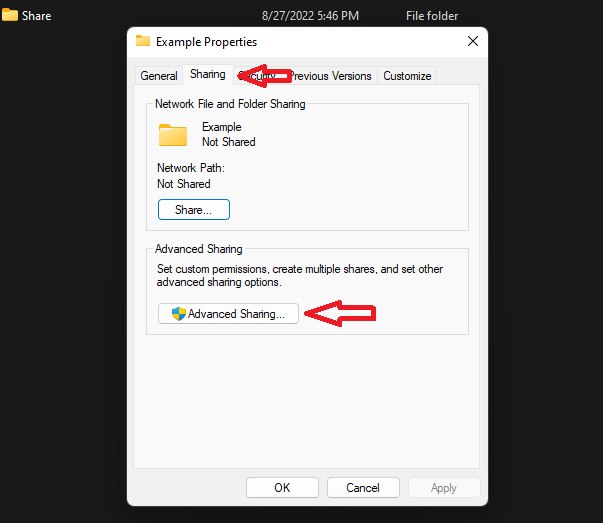Confirm with the OK button
Screen dimensions: 603x523
[x=282, y=488]
